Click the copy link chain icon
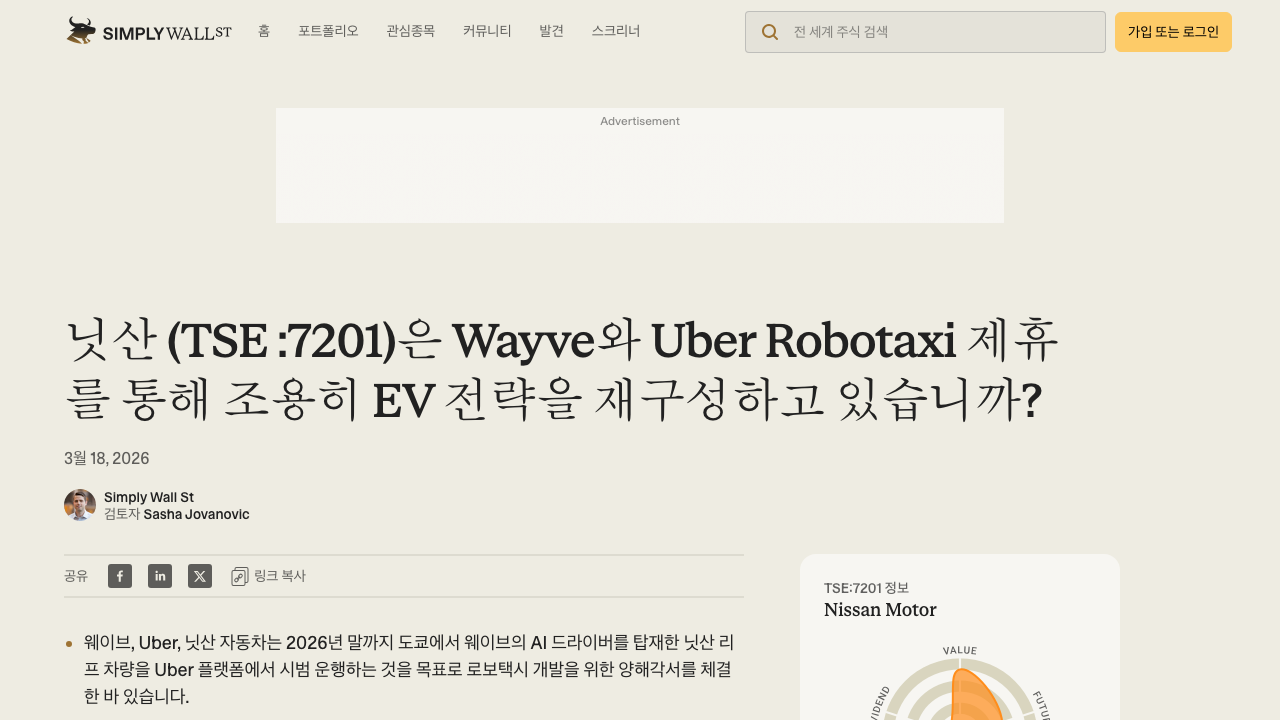 pyautogui.click(x=240, y=576)
